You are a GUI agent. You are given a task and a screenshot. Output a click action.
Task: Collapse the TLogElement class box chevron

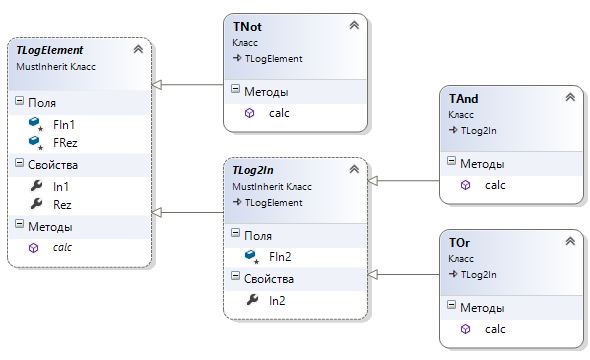tap(138, 49)
